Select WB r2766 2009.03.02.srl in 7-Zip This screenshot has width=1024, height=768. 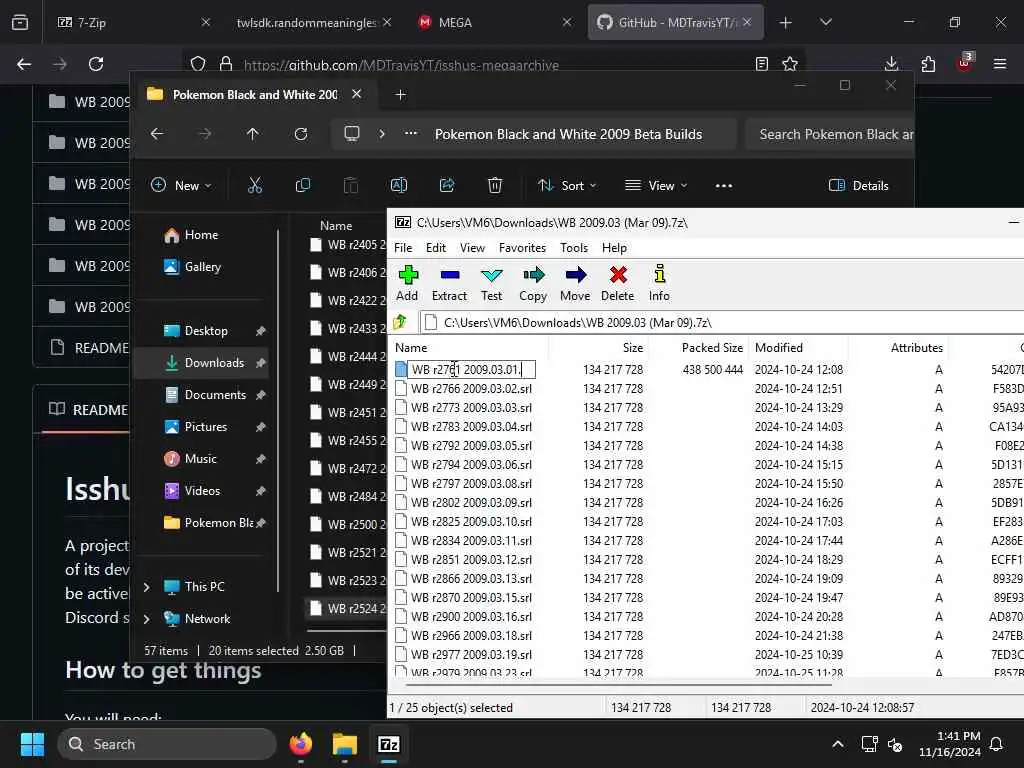471,389
